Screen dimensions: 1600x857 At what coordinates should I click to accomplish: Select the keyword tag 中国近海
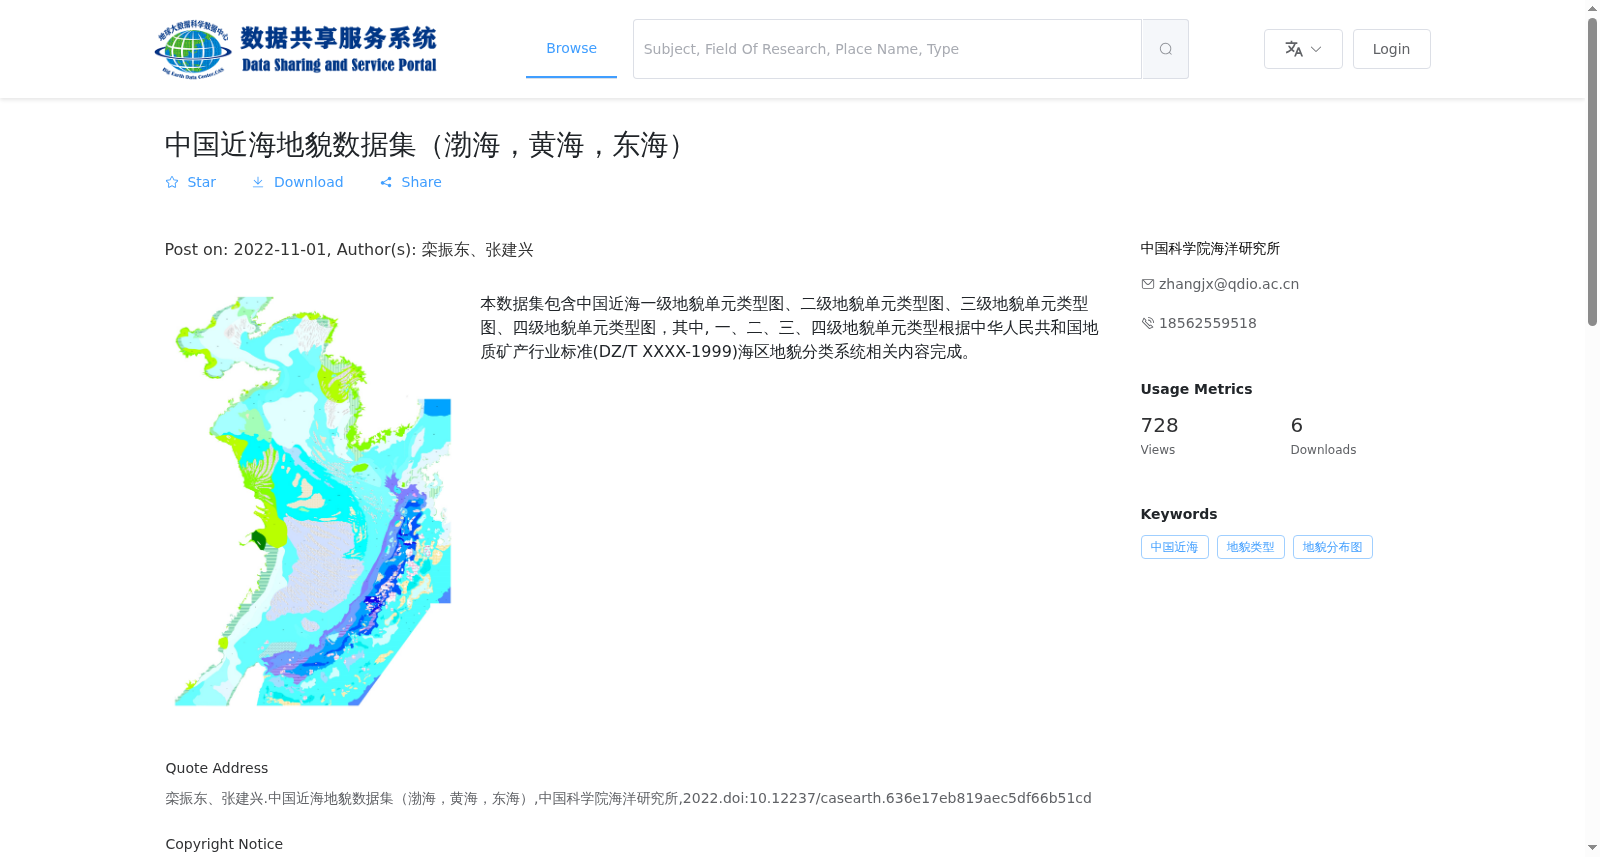pyautogui.click(x=1174, y=547)
